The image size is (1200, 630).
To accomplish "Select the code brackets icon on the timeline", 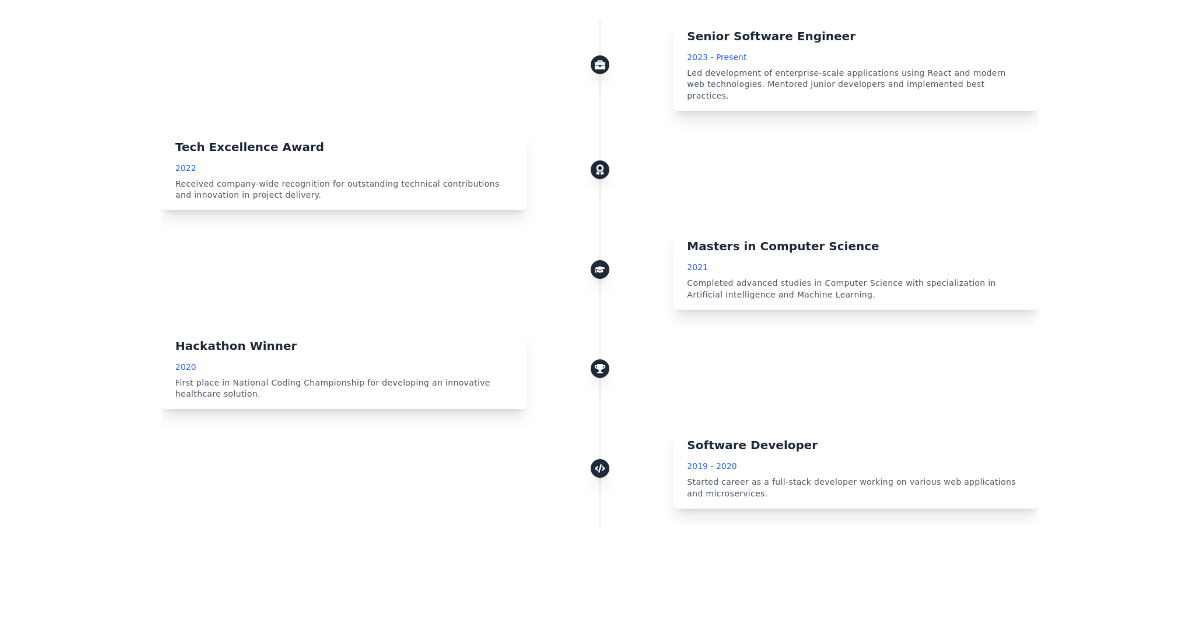I will (x=599, y=468).
